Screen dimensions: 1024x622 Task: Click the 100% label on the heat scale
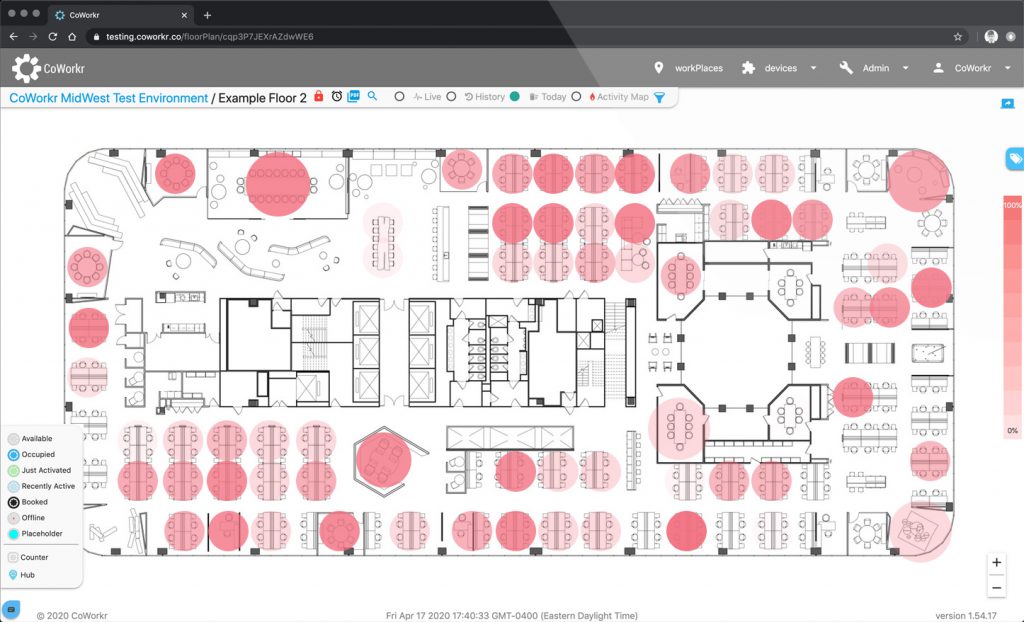pos(1013,205)
